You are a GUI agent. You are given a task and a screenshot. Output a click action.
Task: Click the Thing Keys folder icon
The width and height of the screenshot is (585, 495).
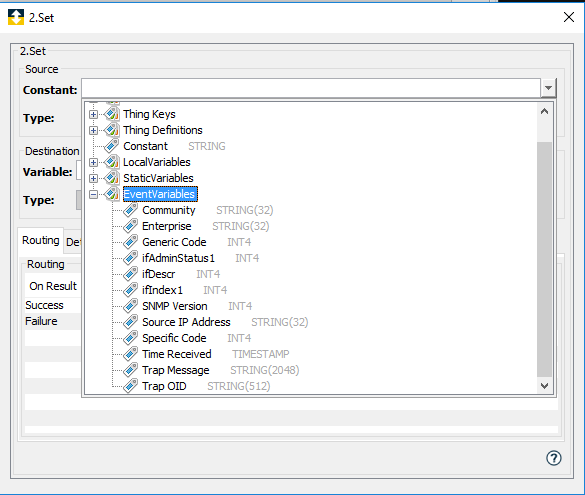[111, 114]
